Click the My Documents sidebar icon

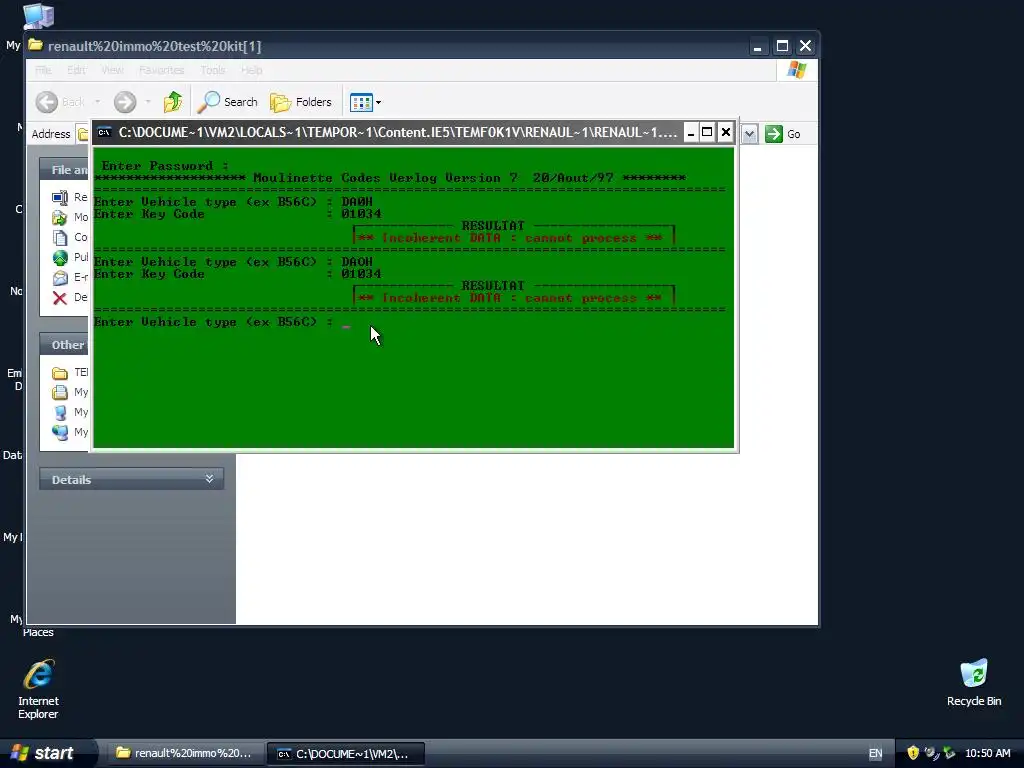60,392
